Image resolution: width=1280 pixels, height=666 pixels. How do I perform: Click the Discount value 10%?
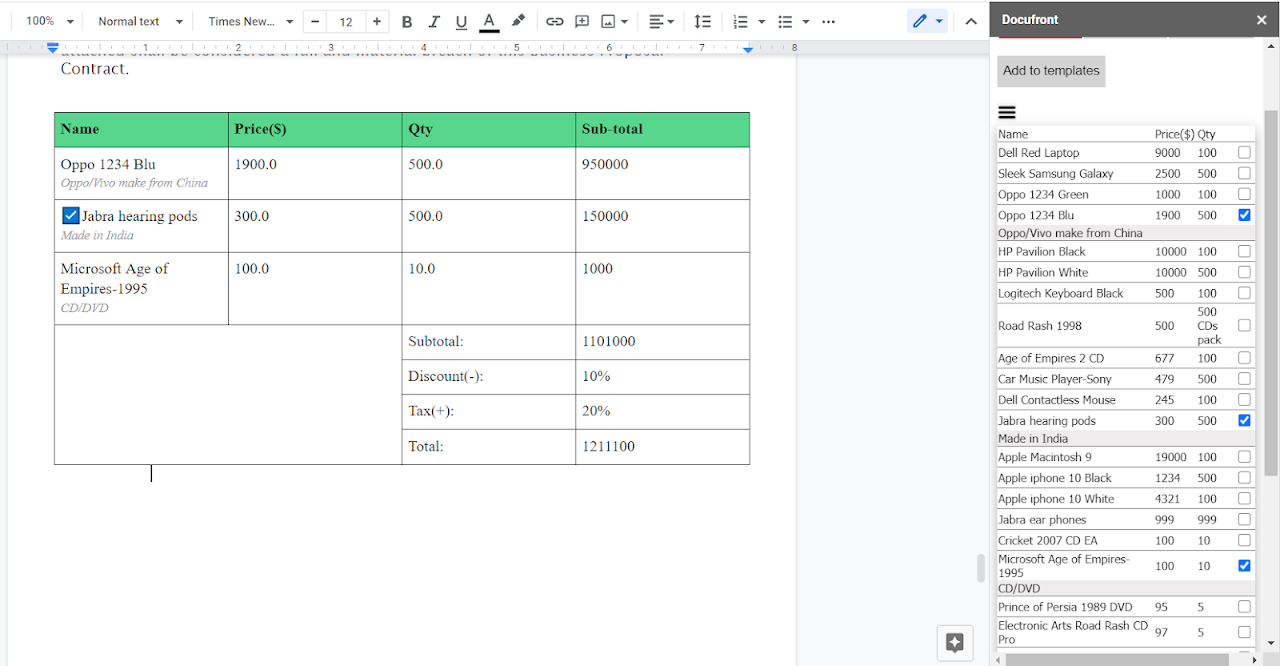click(x=596, y=377)
